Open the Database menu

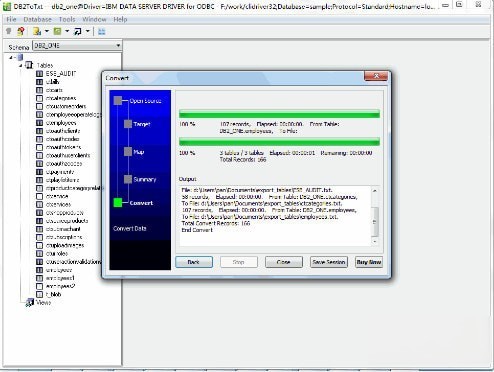click(x=37, y=19)
